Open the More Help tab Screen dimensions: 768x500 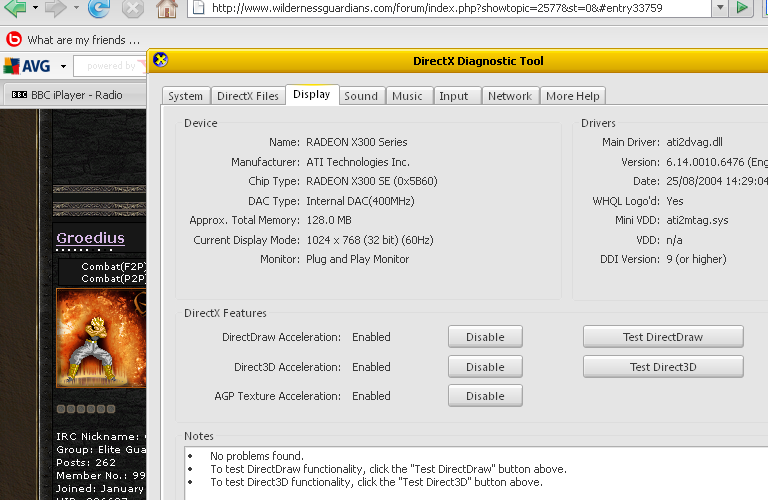[573, 96]
